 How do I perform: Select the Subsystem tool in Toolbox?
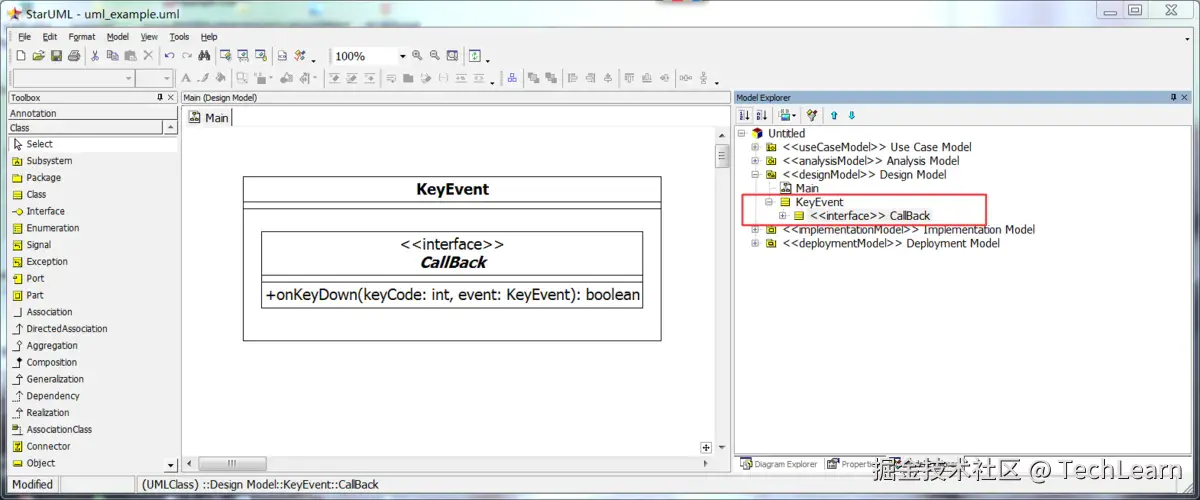[94, 160]
